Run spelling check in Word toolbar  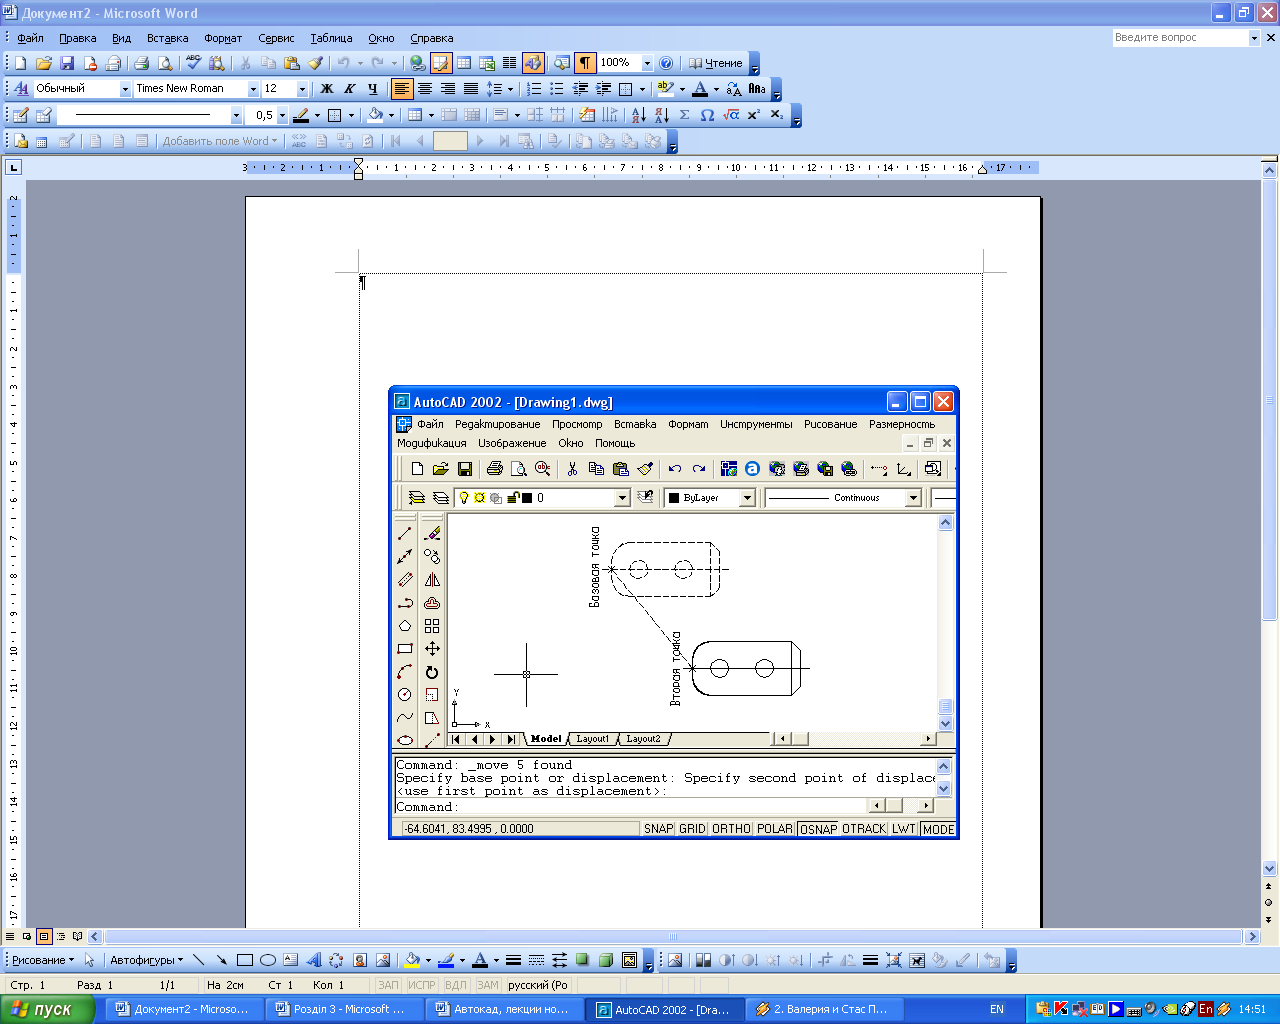(x=194, y=63)
